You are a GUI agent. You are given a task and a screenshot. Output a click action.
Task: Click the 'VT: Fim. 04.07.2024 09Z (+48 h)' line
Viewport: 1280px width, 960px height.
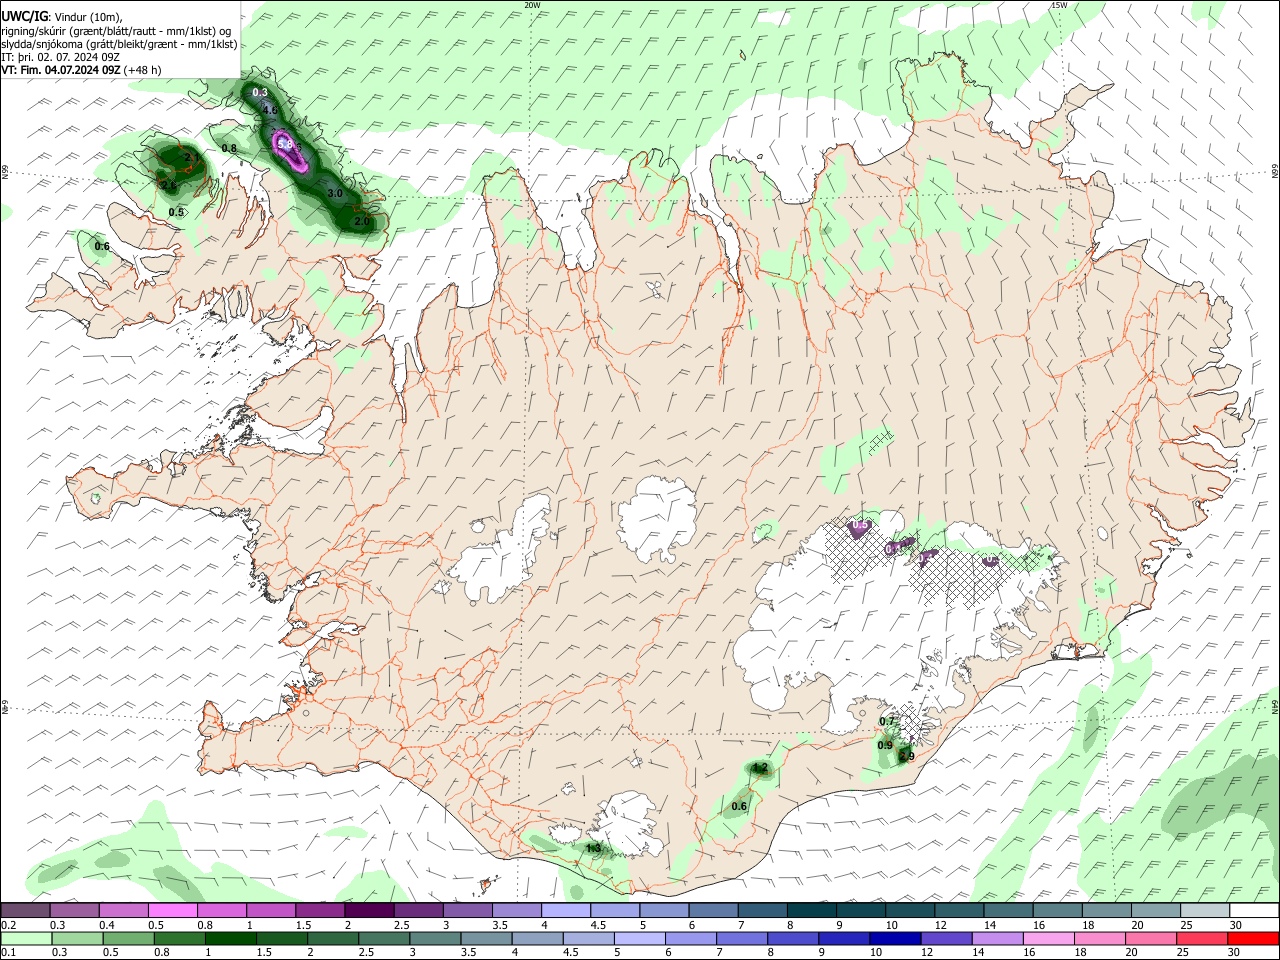click(x=81, y=70)
